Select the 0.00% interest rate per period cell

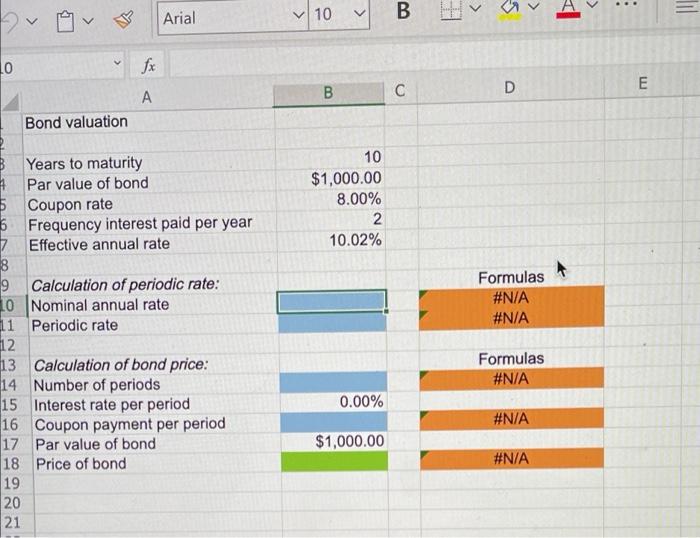(333, 402)
